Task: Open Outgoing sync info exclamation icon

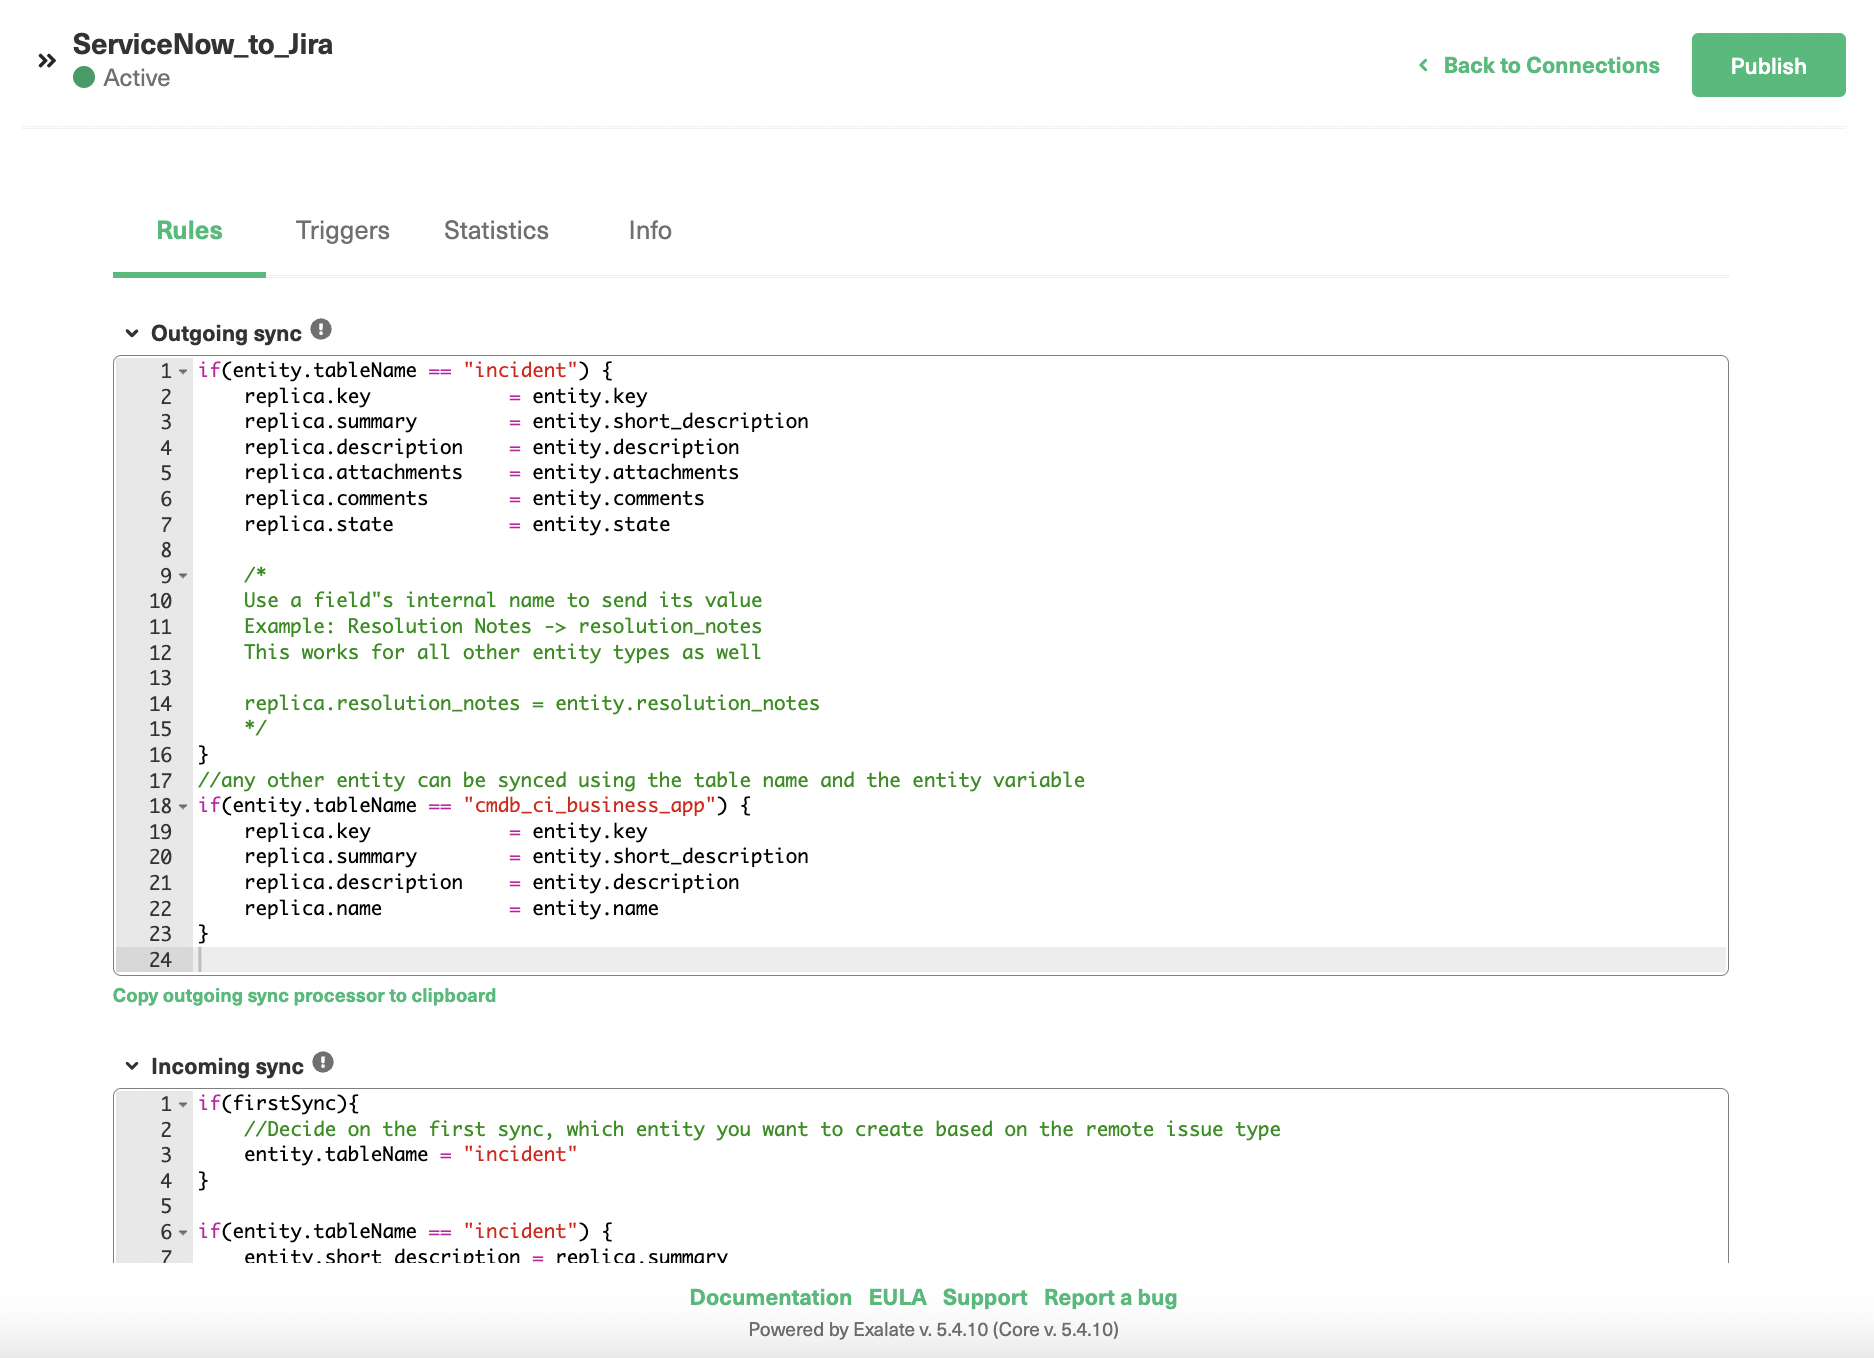Action: click(x=321, y=329)
